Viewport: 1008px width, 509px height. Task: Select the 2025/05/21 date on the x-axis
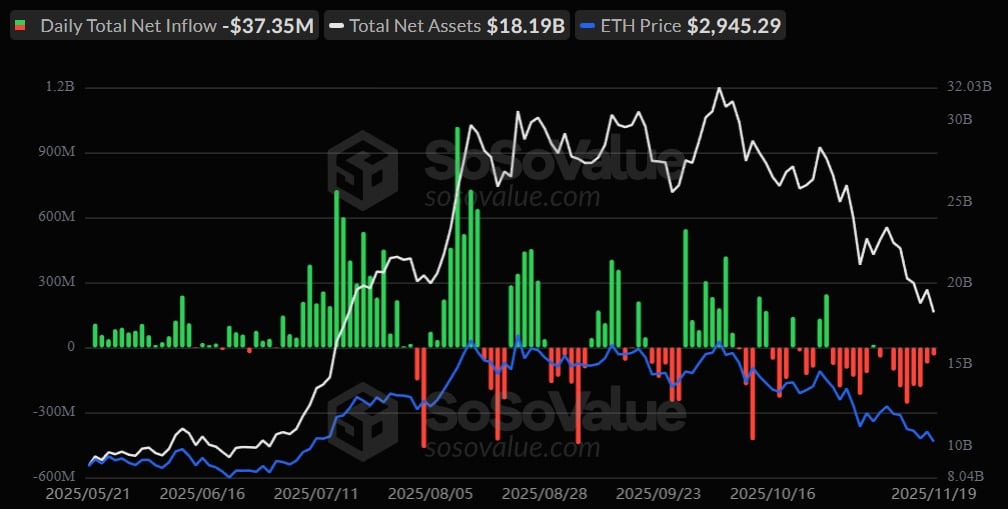(89, 493)
